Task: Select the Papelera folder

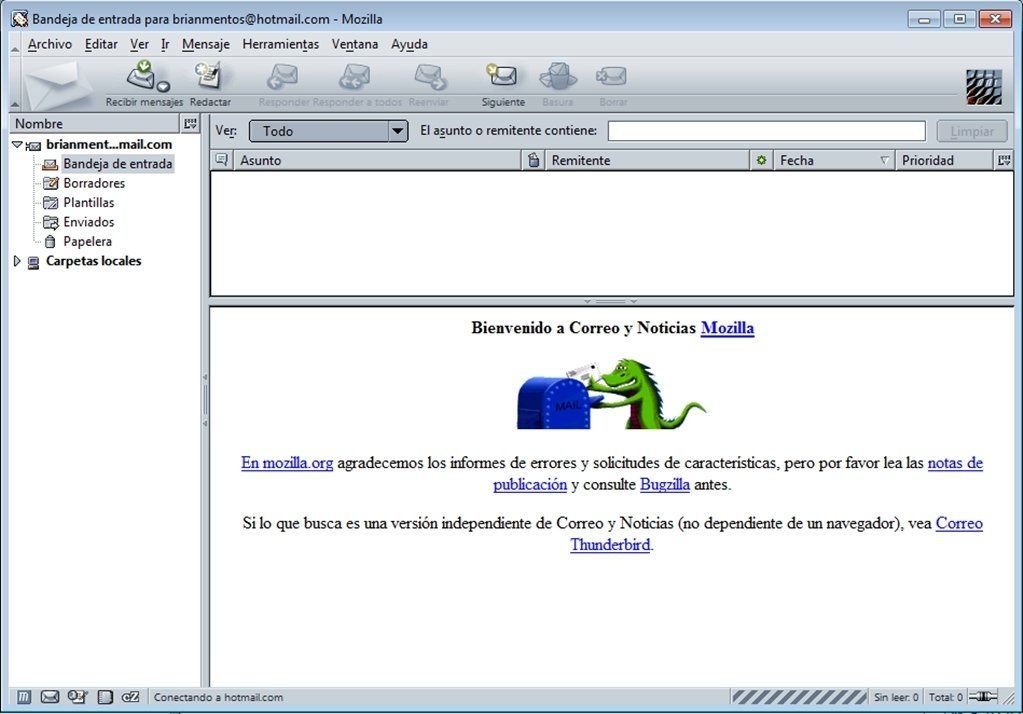Action: (87, 241)
